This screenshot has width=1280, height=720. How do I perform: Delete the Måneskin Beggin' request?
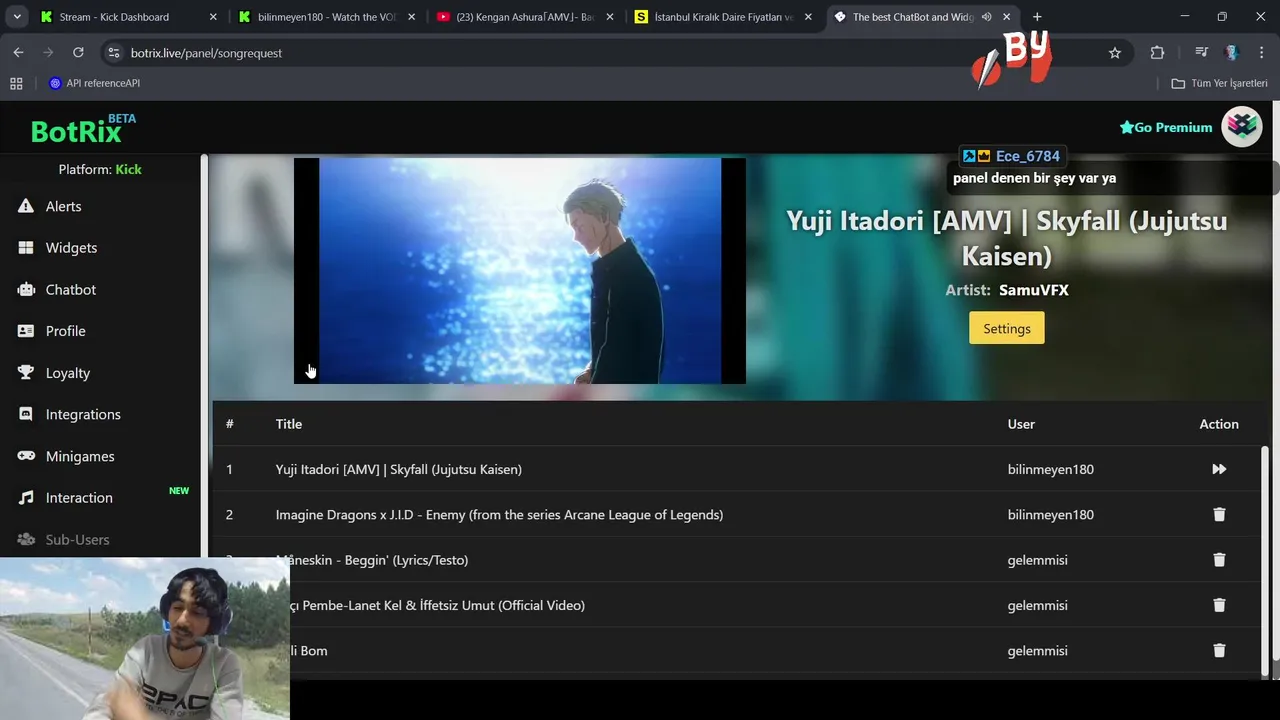coord(1219,560)
